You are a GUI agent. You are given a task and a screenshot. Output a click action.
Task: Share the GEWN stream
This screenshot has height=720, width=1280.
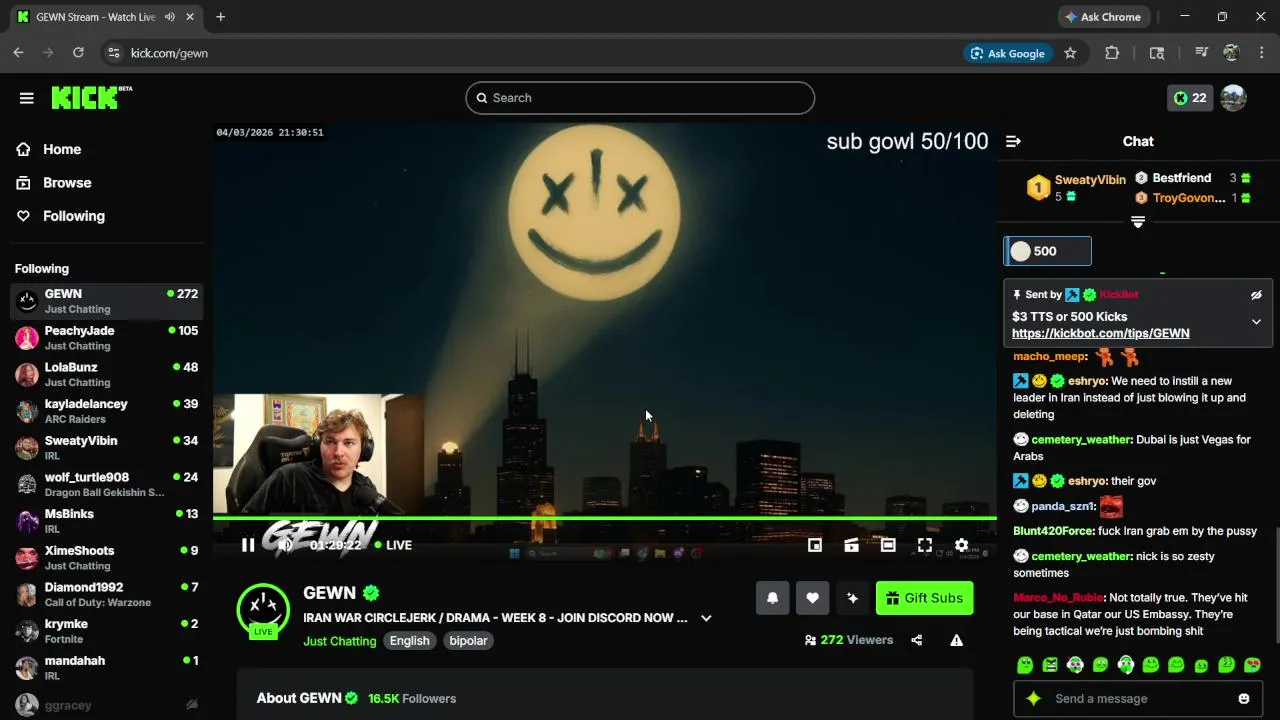coord(917,640)
